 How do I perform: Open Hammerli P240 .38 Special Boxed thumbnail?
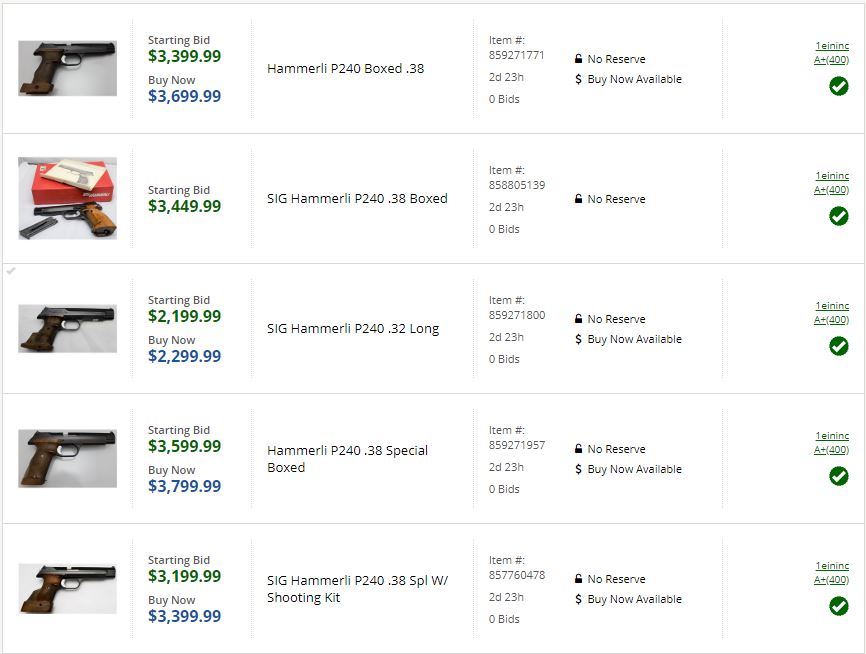67,458
